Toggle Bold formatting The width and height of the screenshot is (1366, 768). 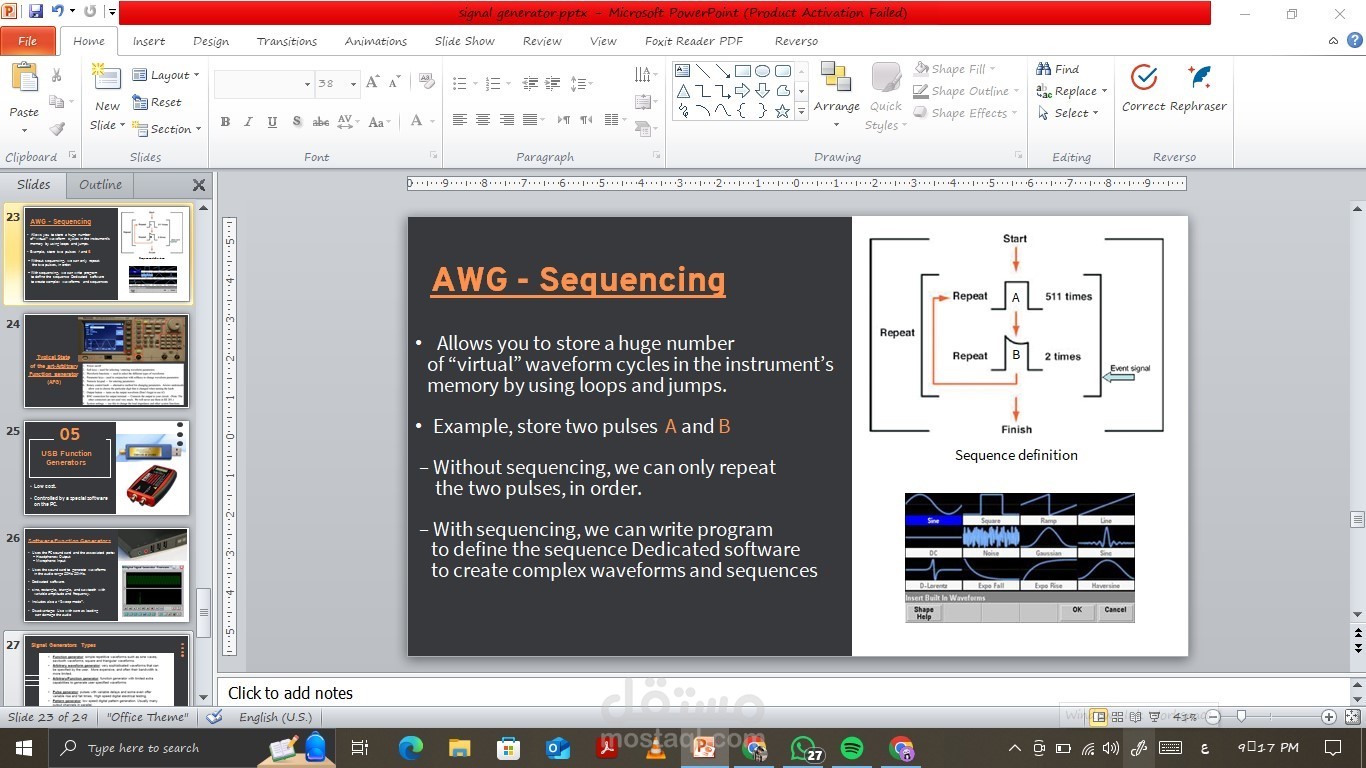click(226, 122)
